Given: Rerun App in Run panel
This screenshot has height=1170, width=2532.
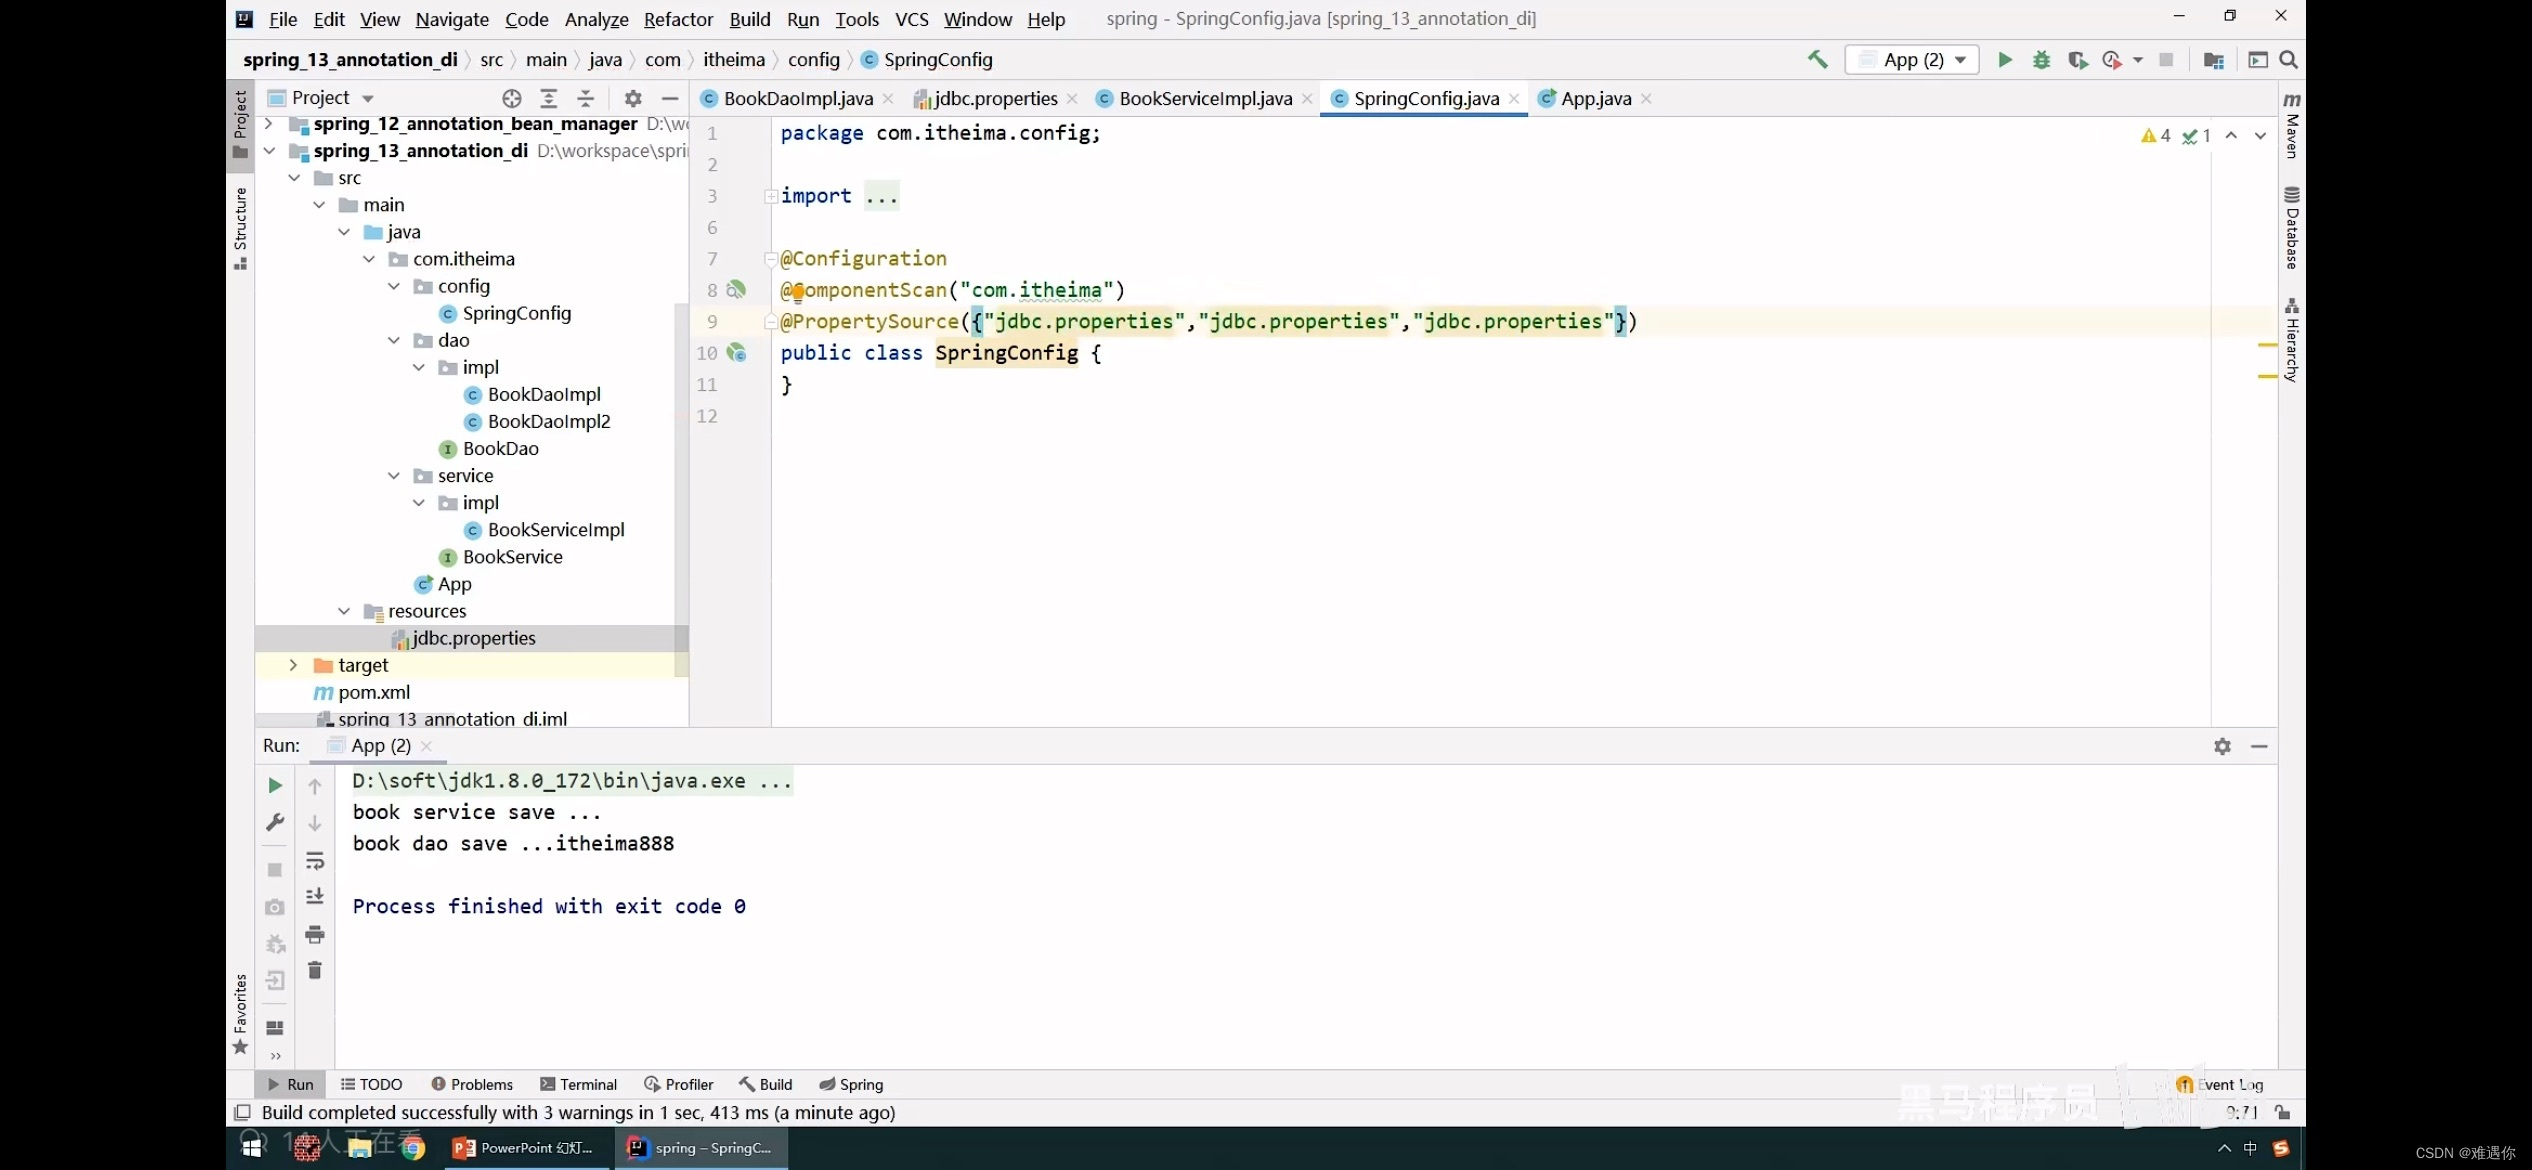Looking at the screenshot, I should (275, 786).
